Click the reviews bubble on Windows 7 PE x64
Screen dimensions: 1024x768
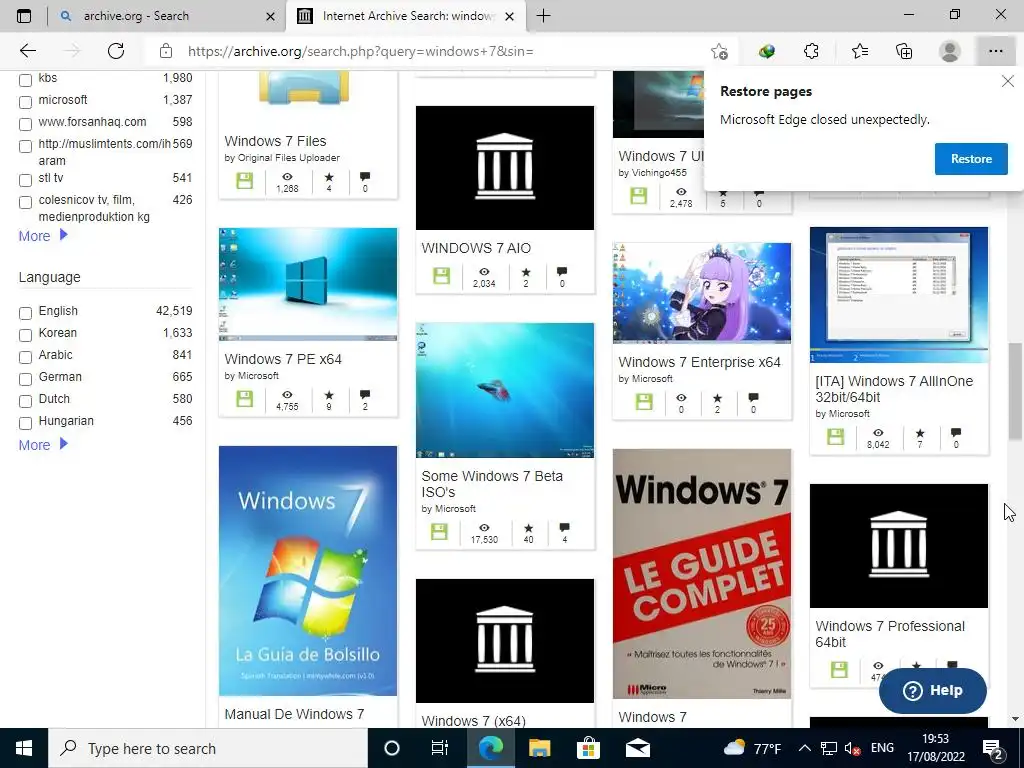tap(365, 394)
